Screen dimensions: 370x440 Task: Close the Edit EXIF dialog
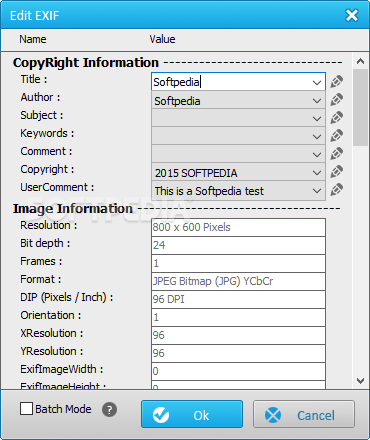[352, 15]
